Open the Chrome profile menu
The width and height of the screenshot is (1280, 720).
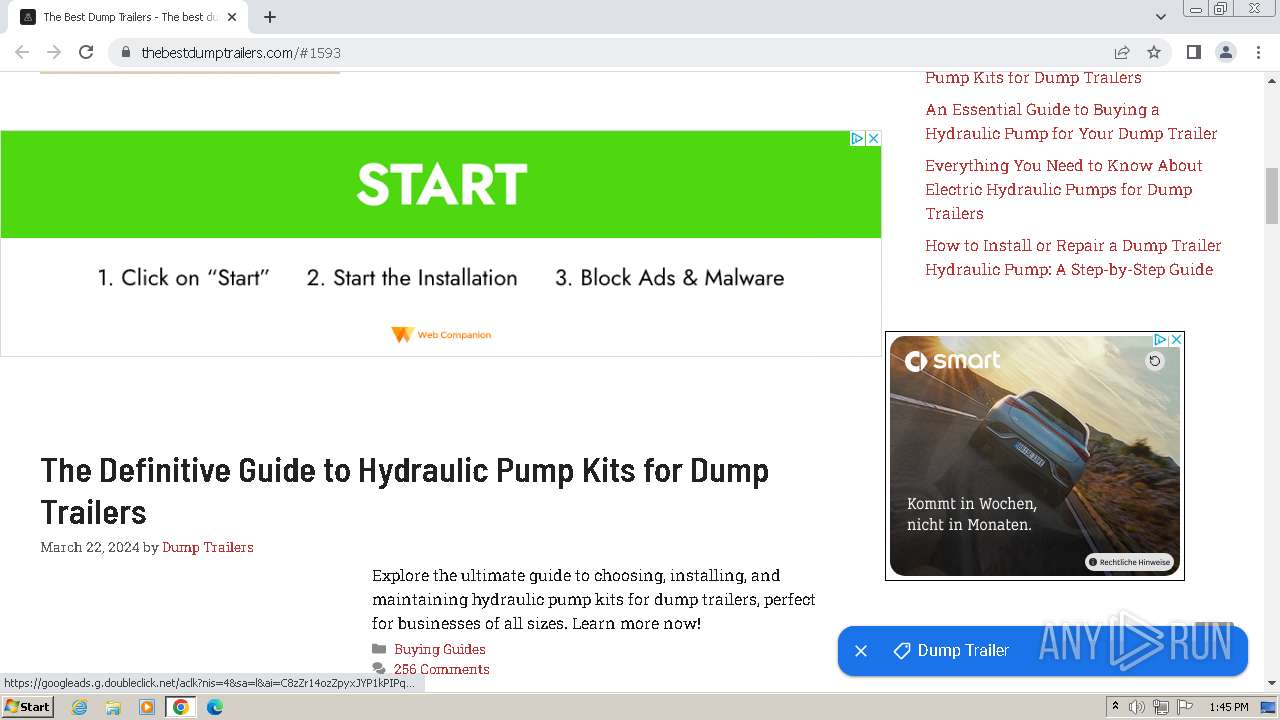[x=1226, y=52]
